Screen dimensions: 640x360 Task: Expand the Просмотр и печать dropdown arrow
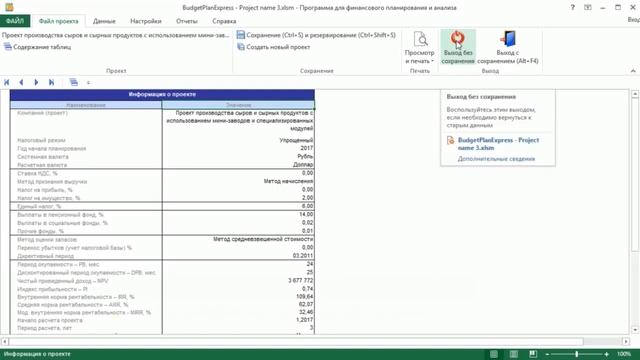point(432,61)
